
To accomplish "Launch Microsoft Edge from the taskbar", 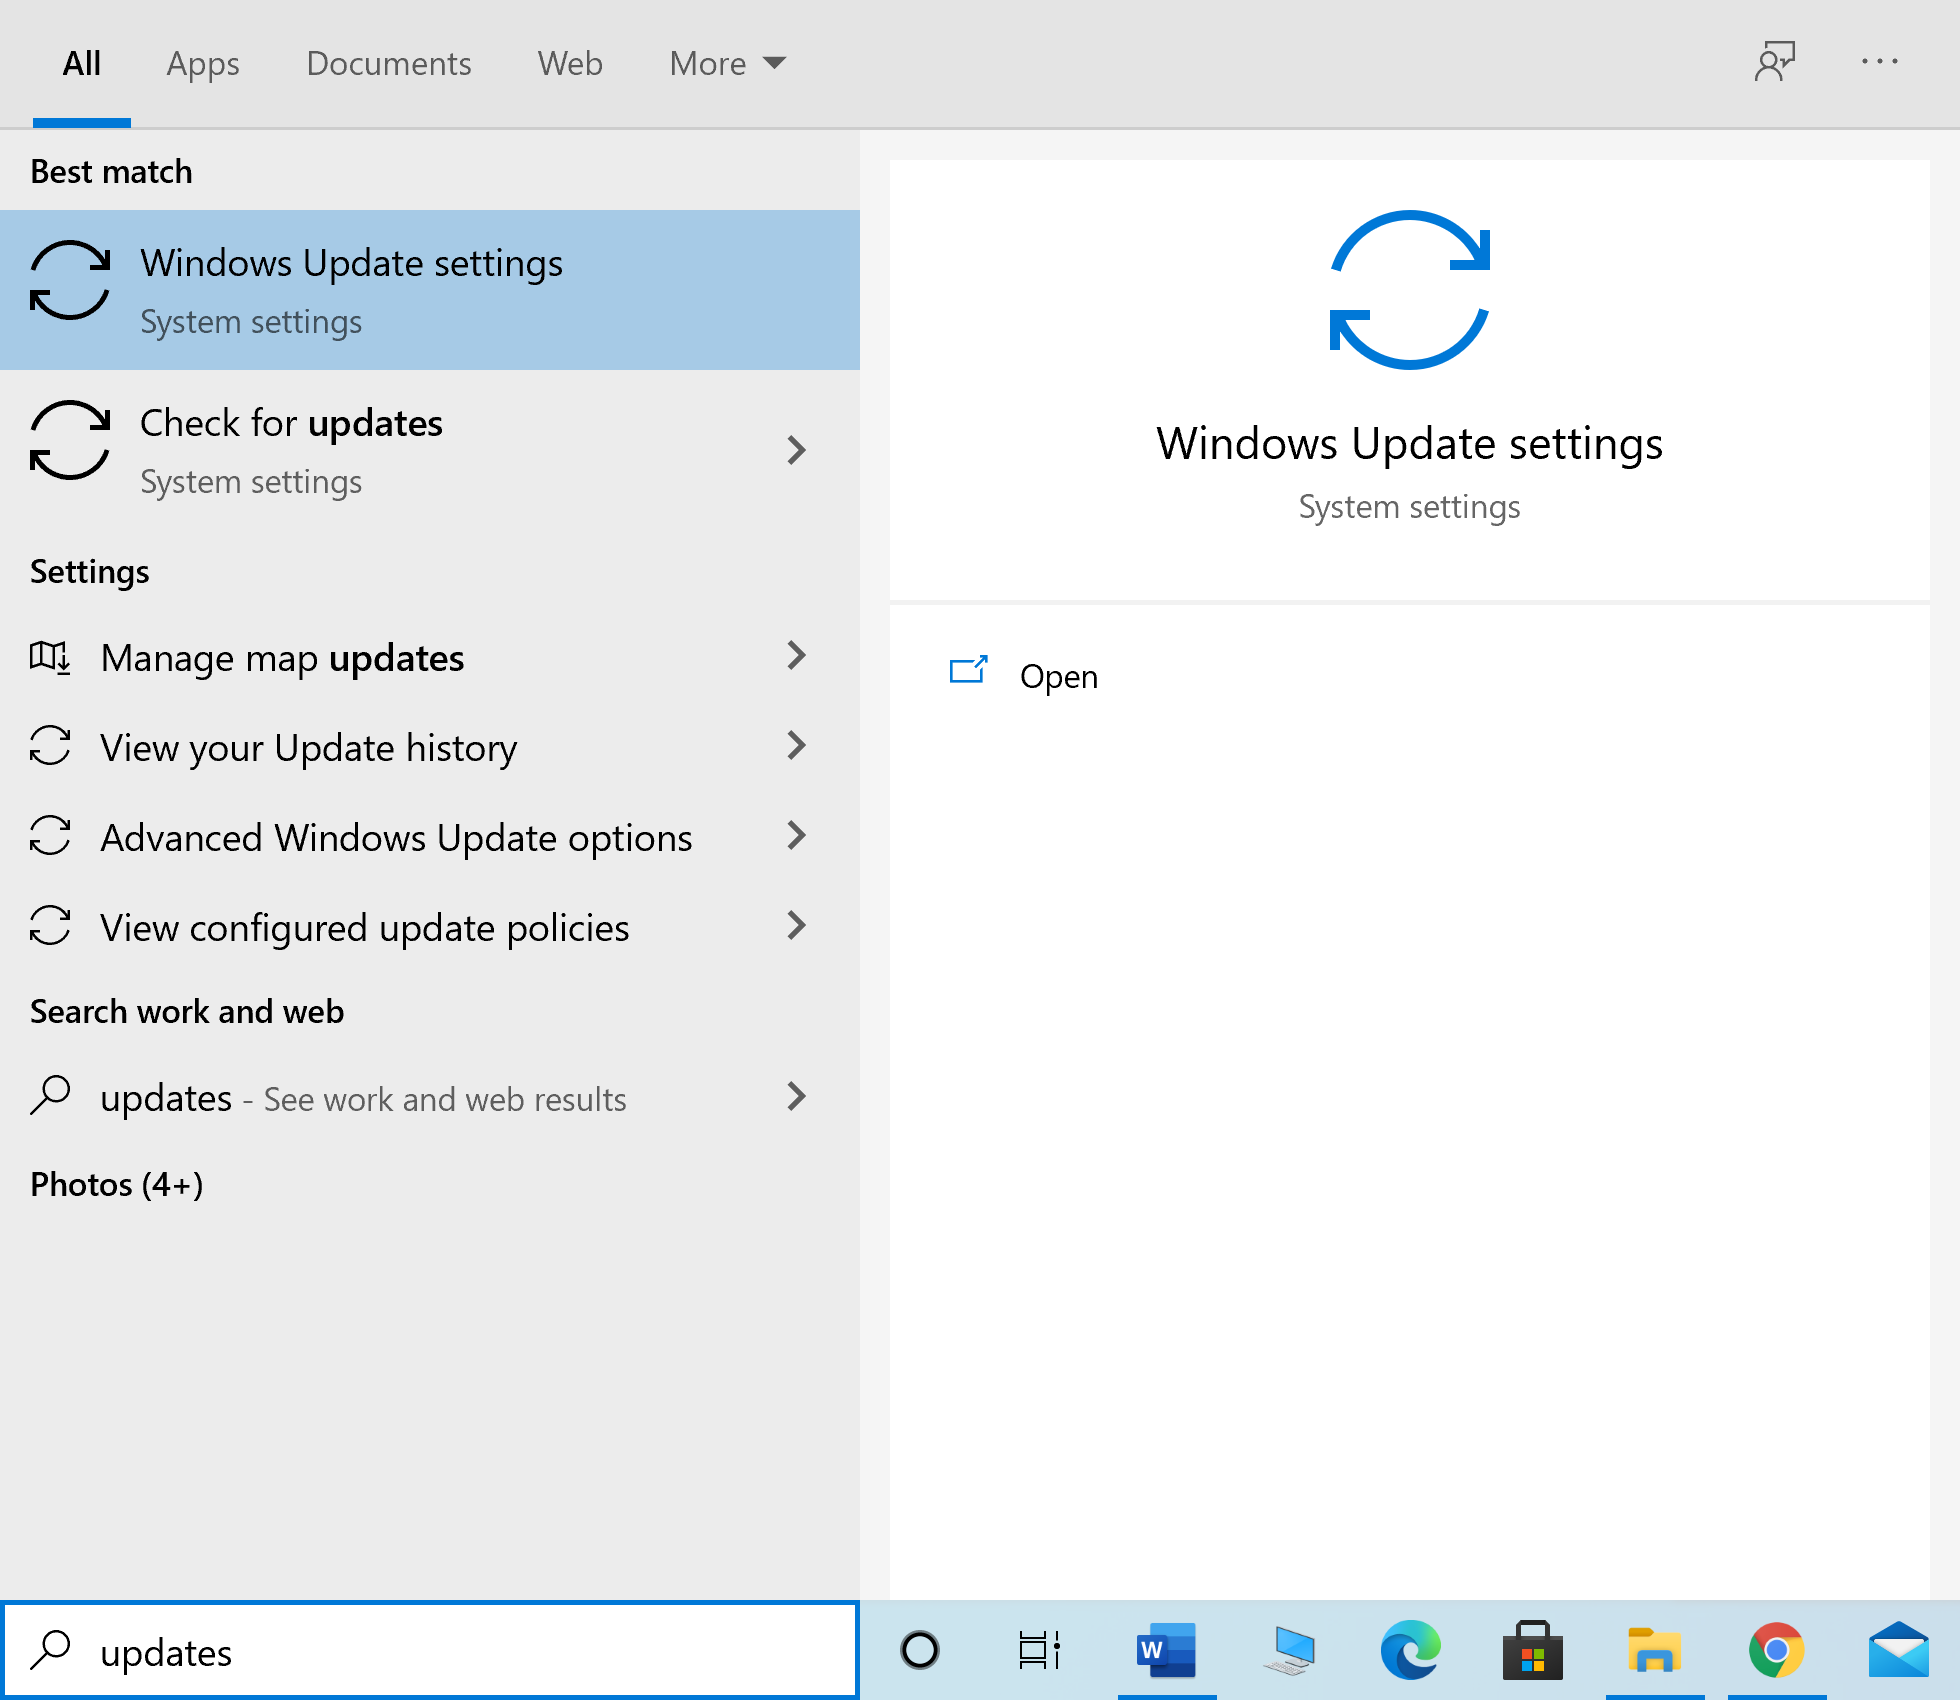I will pyautogui.click(x=1410, y=1650).
